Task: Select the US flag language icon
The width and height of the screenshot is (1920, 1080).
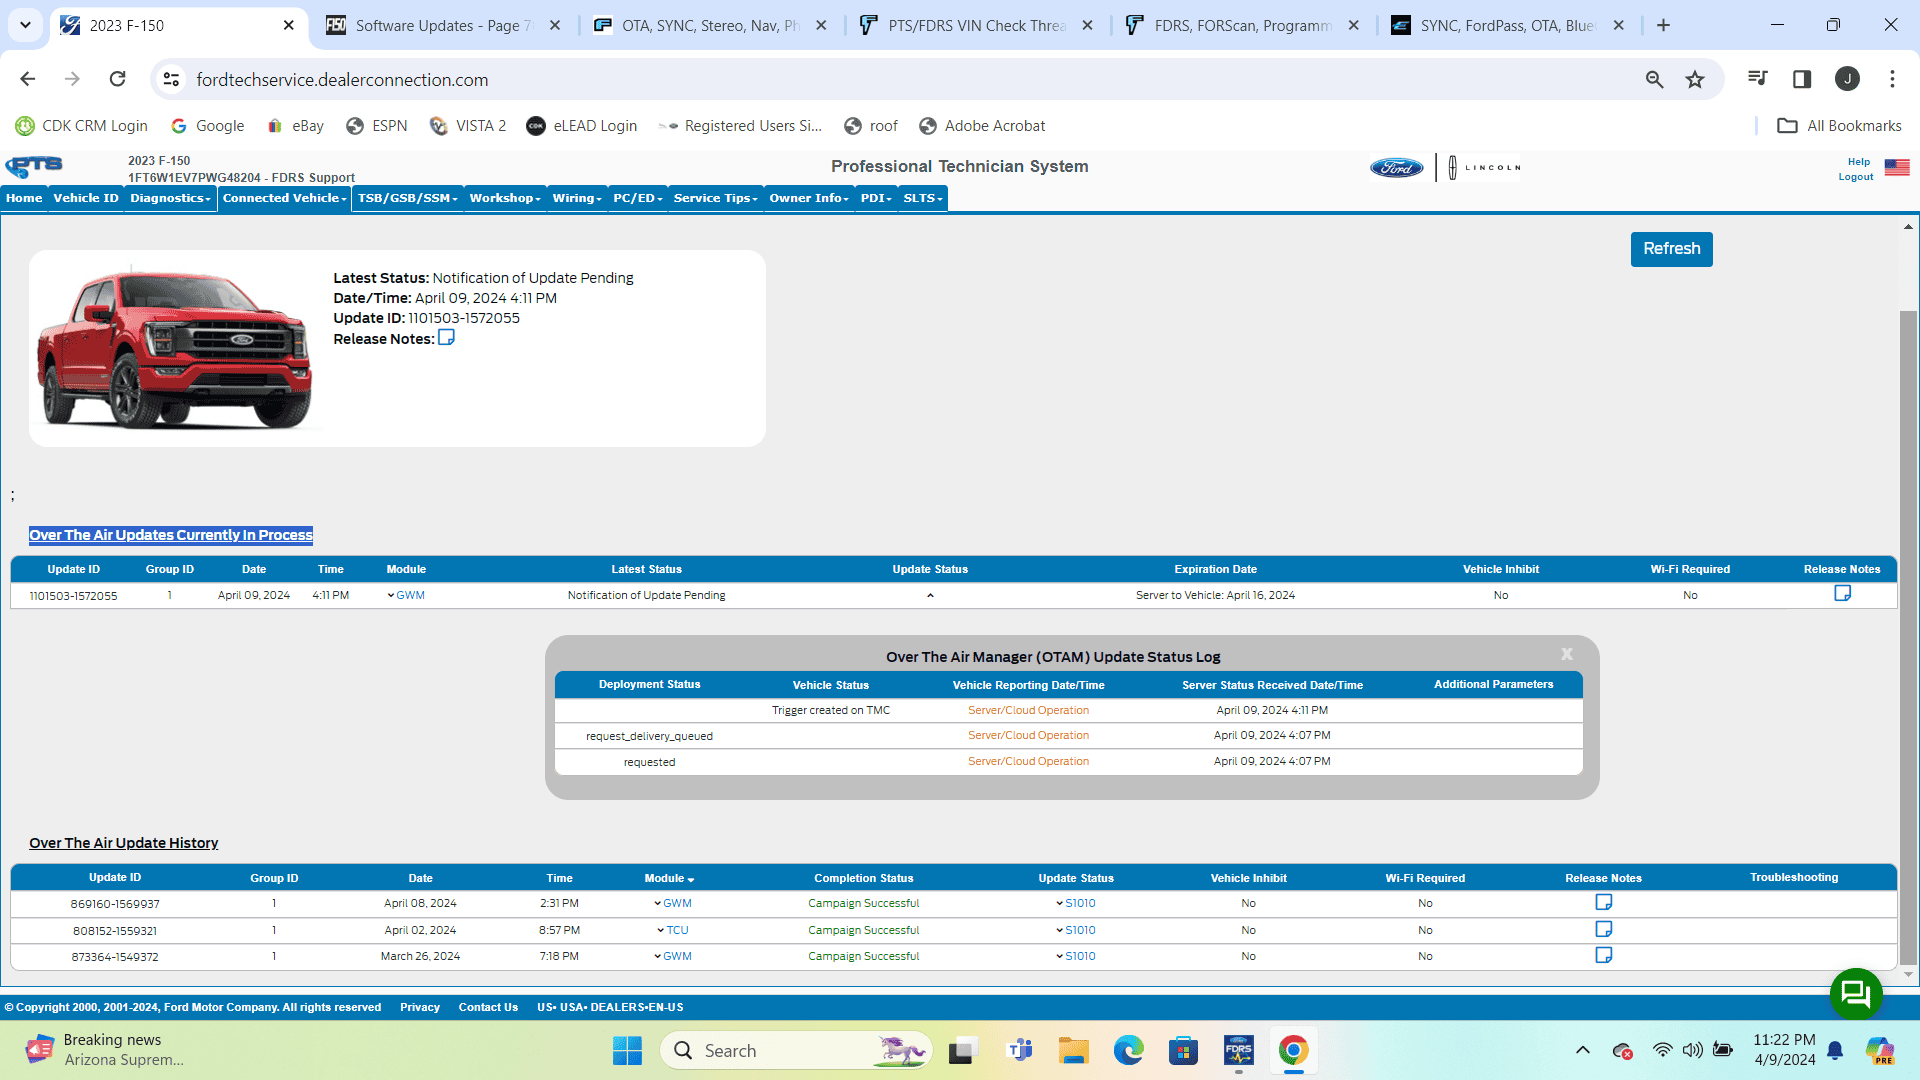Action: (x=1897, y=168)
